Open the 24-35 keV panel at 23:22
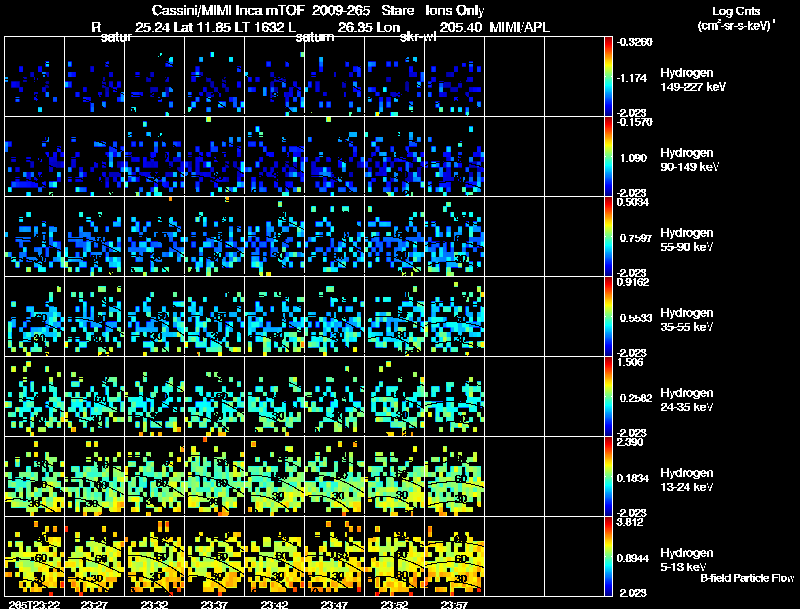 35,397
